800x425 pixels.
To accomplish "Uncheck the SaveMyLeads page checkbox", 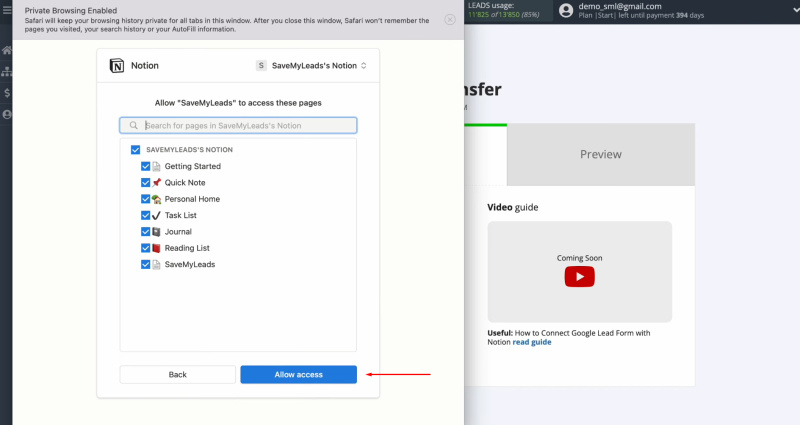I will [x=145, y=264].
